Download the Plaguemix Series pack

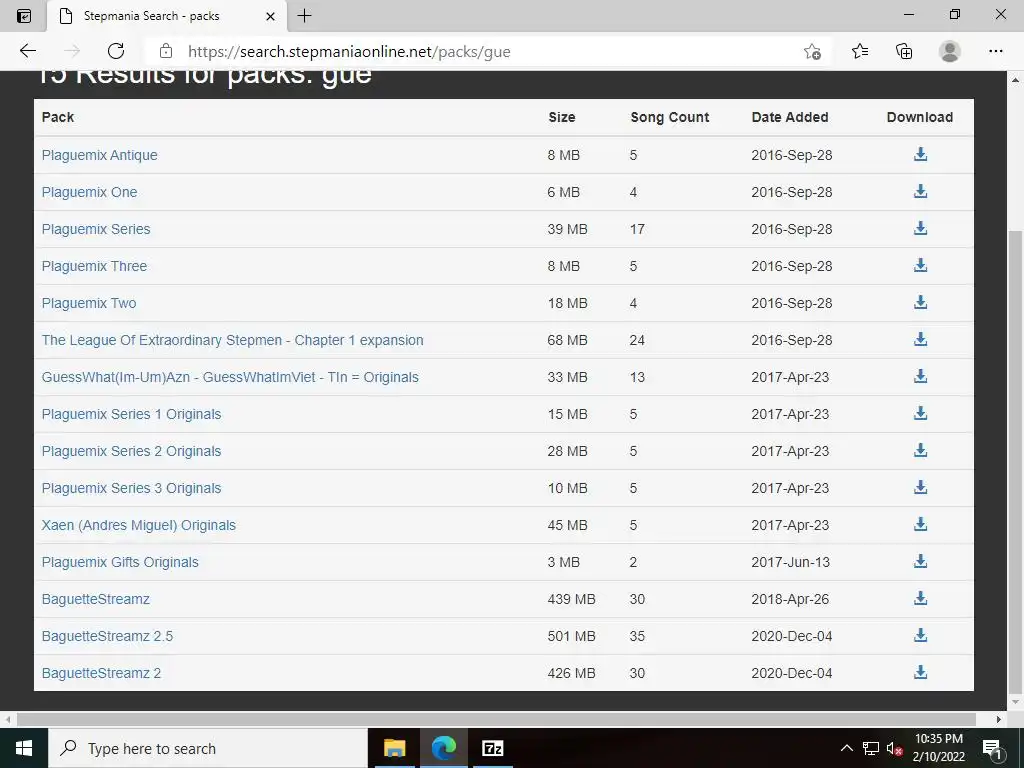920,229
